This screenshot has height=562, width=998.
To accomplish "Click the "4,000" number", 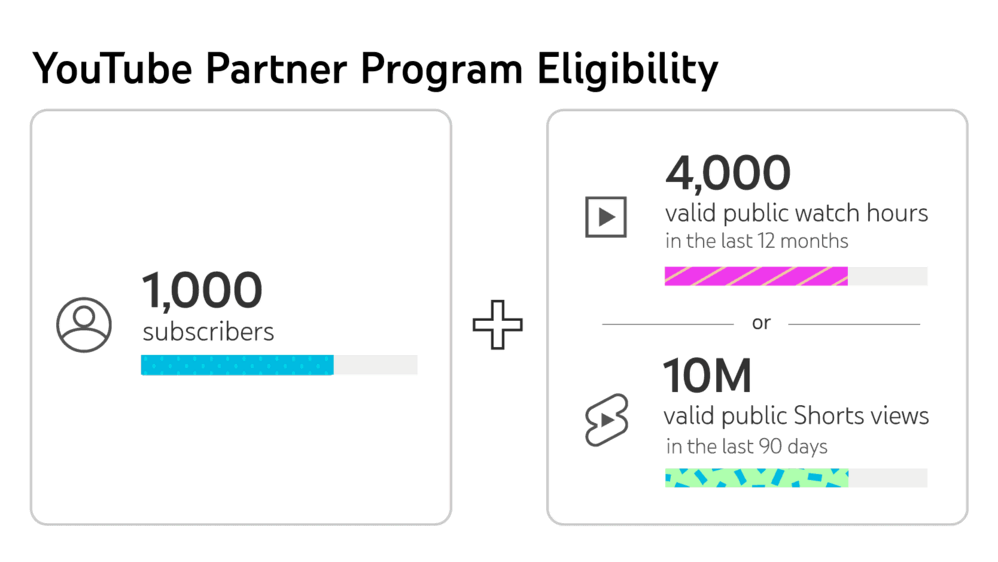I will 727,173.
